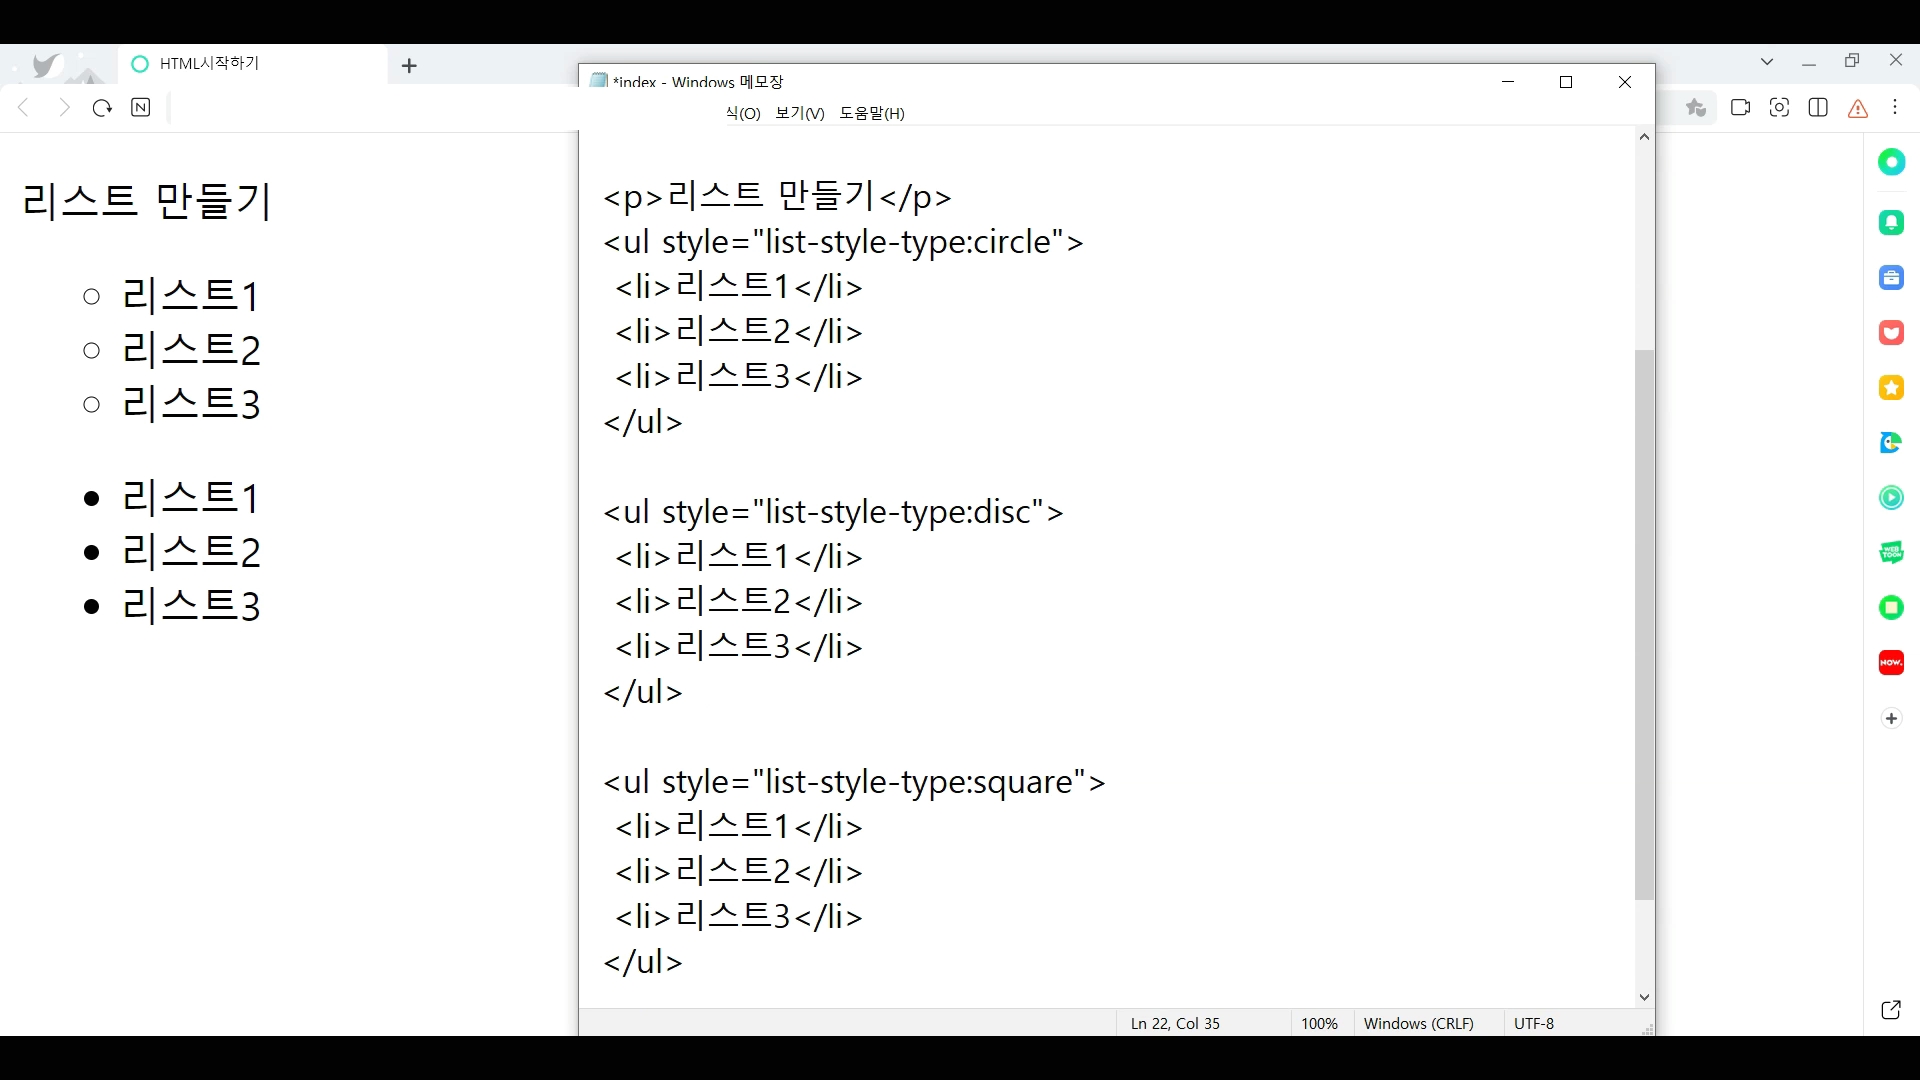The image size is (1920, 1080).
Task: Expand the tab search chevron dropdown
Action: point(1767,62)
